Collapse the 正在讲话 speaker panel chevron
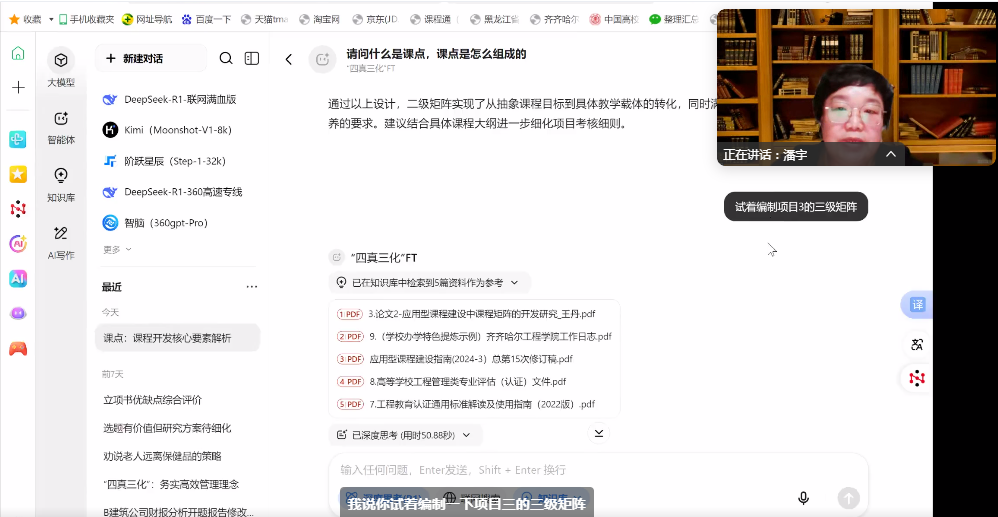 pos(890,155)
